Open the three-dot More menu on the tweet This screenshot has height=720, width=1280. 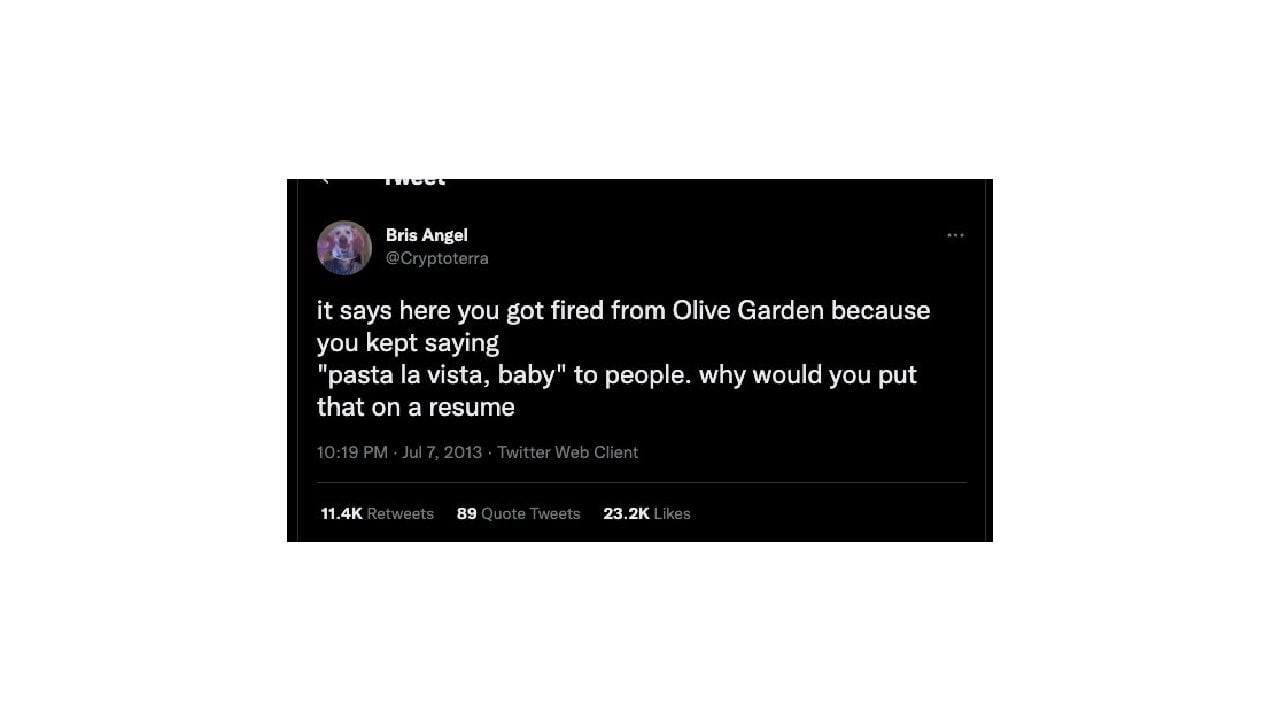955,236
